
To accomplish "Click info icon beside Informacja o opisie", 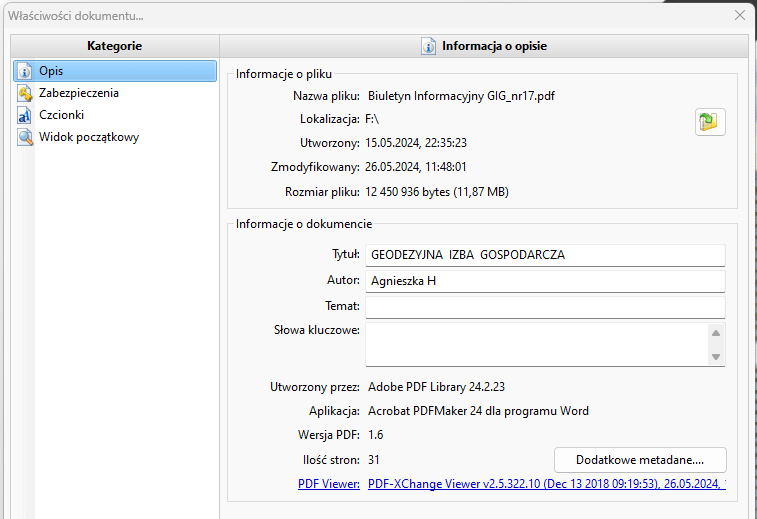I will [x=429, y=46].
